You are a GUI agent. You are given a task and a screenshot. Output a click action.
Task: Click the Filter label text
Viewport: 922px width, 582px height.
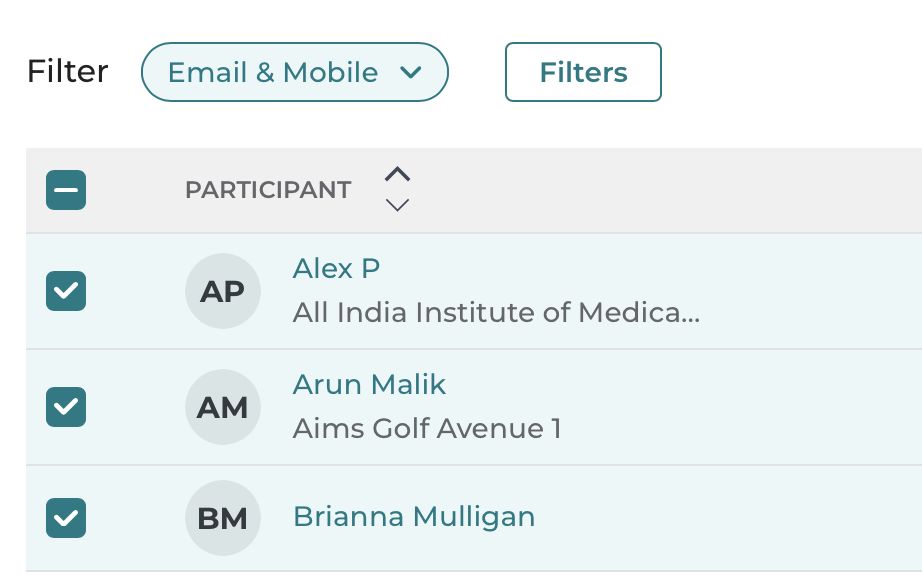[x=68, y=71]
